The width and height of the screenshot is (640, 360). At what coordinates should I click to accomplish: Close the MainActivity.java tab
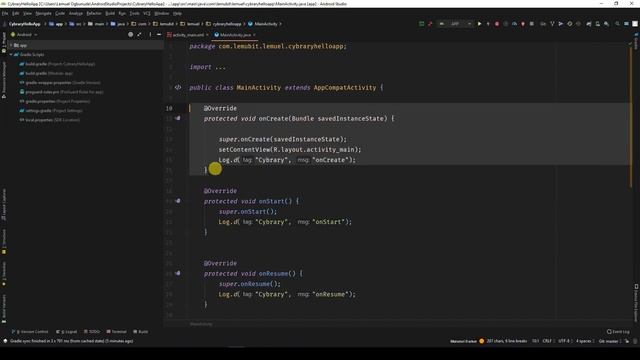pos(254,35)
